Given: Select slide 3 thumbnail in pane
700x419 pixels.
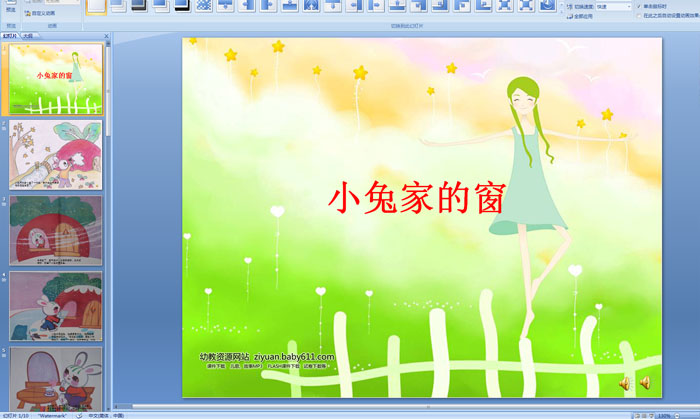Looking at the screenshot, I should 56,231.
